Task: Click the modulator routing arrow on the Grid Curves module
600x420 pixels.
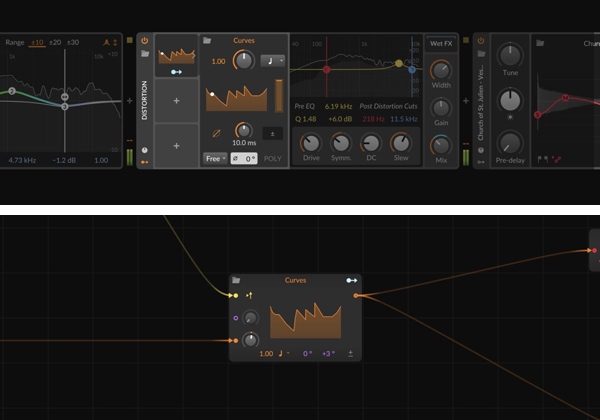Action: tap(352, 280)
